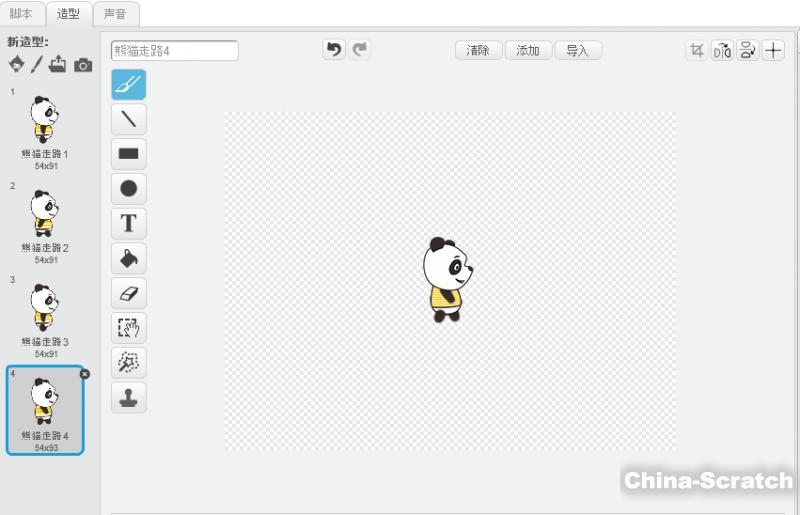This screenshot has height=515, width=800.
Task: Open the 声音 tab
Action: coord(115,15)
